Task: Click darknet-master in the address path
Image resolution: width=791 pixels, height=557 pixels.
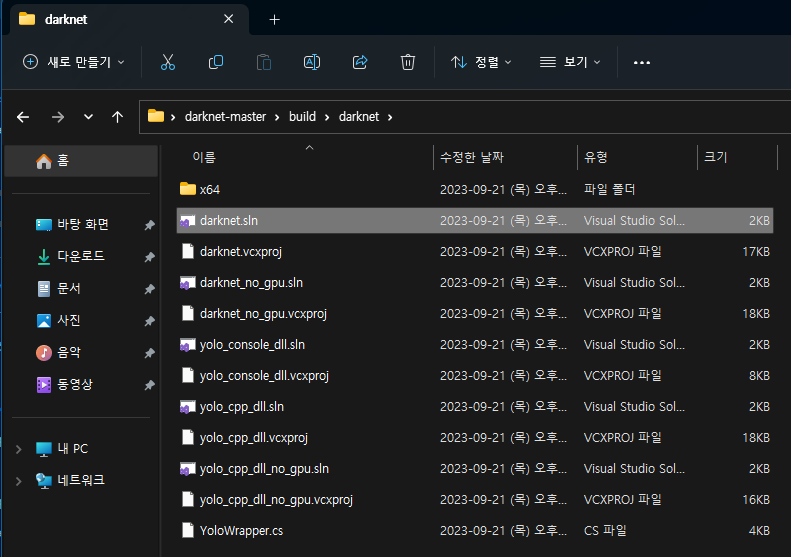Action: pyautogui.click(x=225, y=117)
